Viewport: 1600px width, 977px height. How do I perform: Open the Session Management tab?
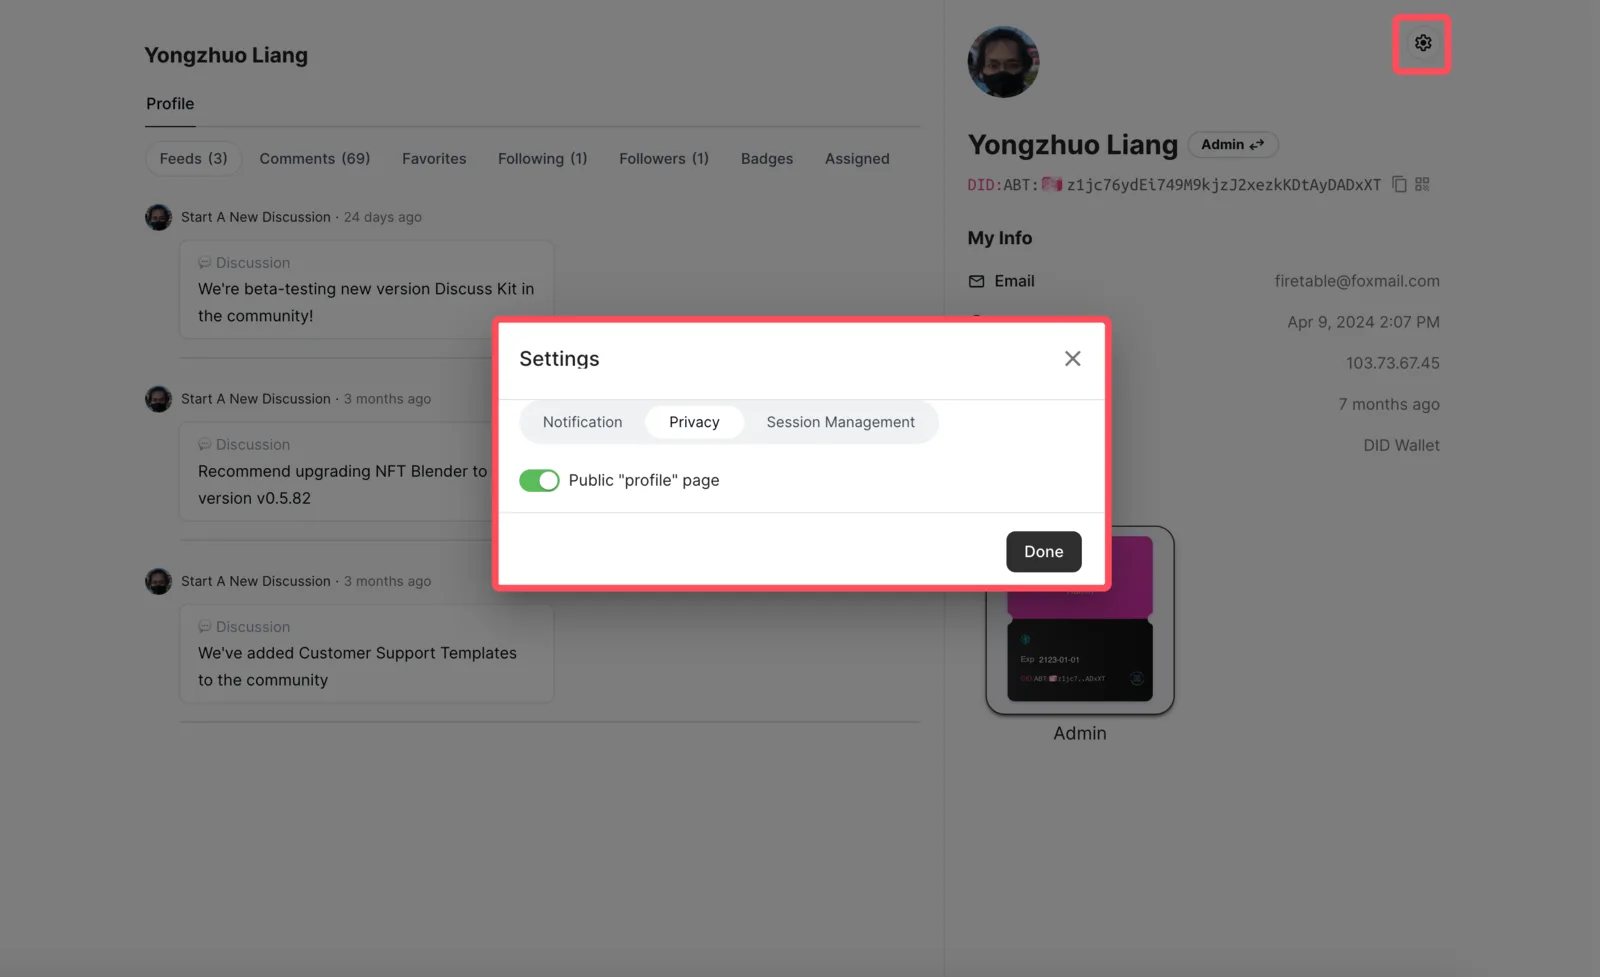840,422
